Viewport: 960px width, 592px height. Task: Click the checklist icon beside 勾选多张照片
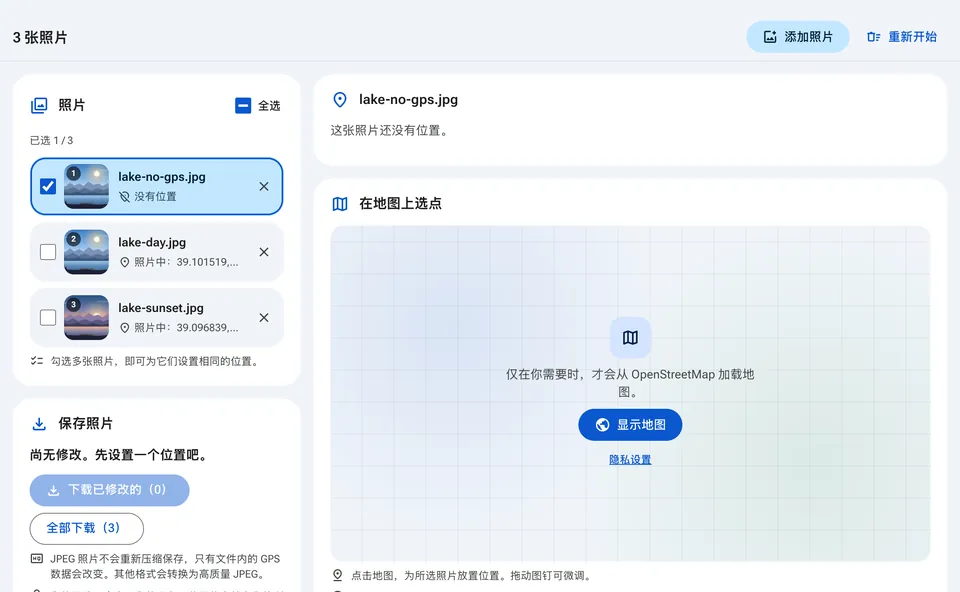pos(37,361)
